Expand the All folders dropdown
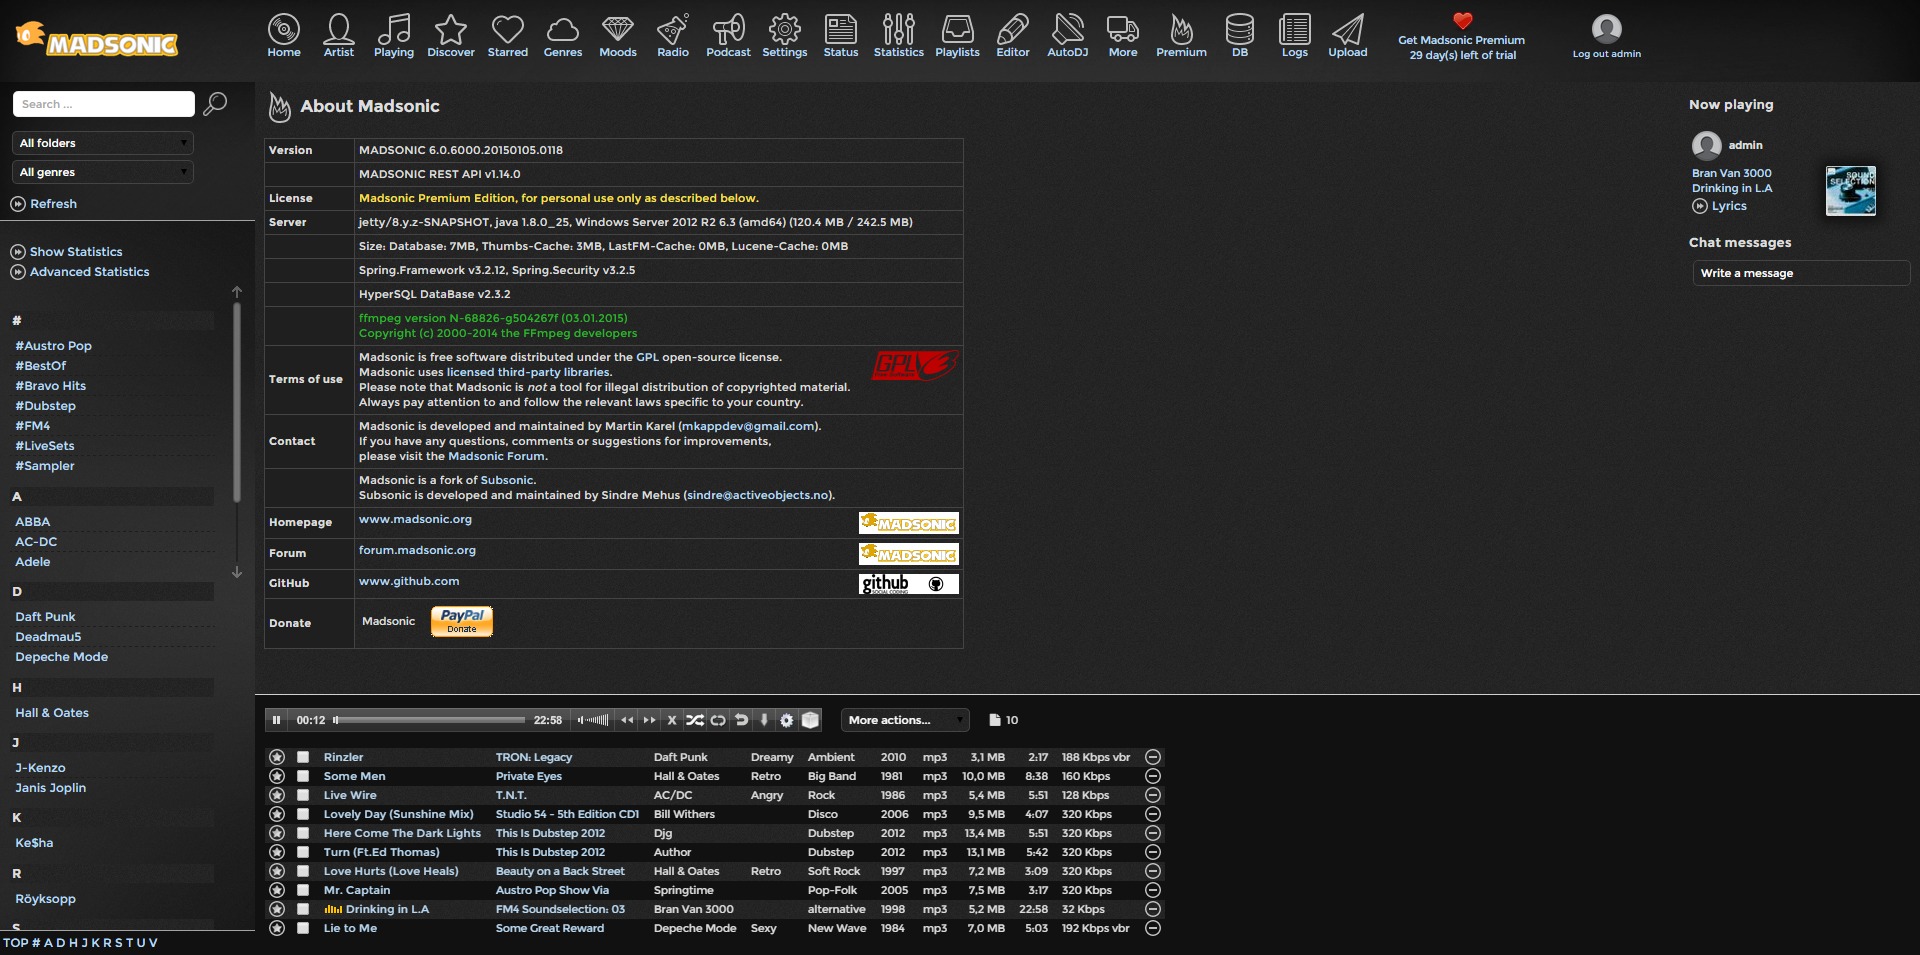 point(103,143)
